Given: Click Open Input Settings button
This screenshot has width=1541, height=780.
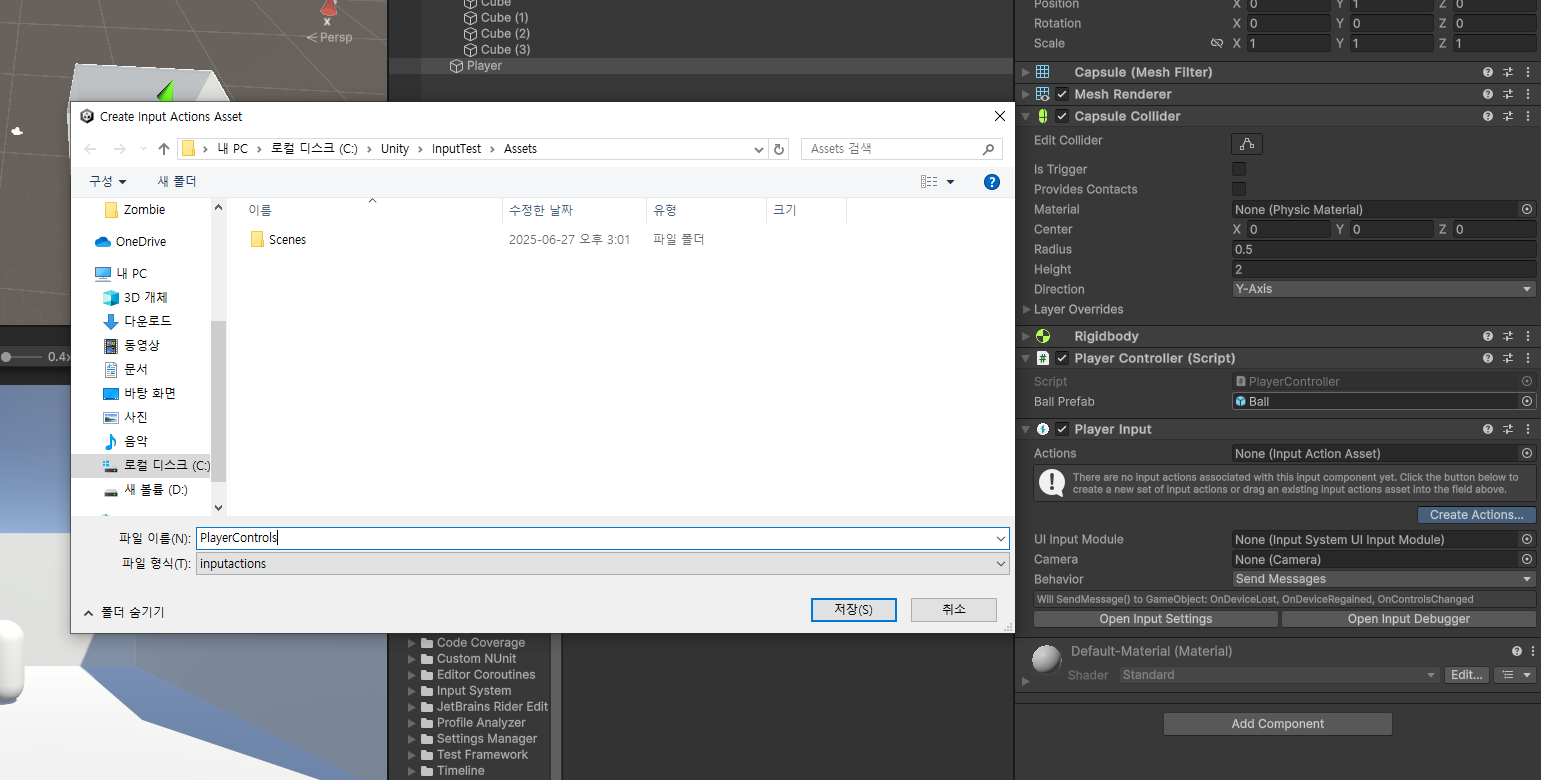Looking at the screenshot, I should pos(1155,619).
